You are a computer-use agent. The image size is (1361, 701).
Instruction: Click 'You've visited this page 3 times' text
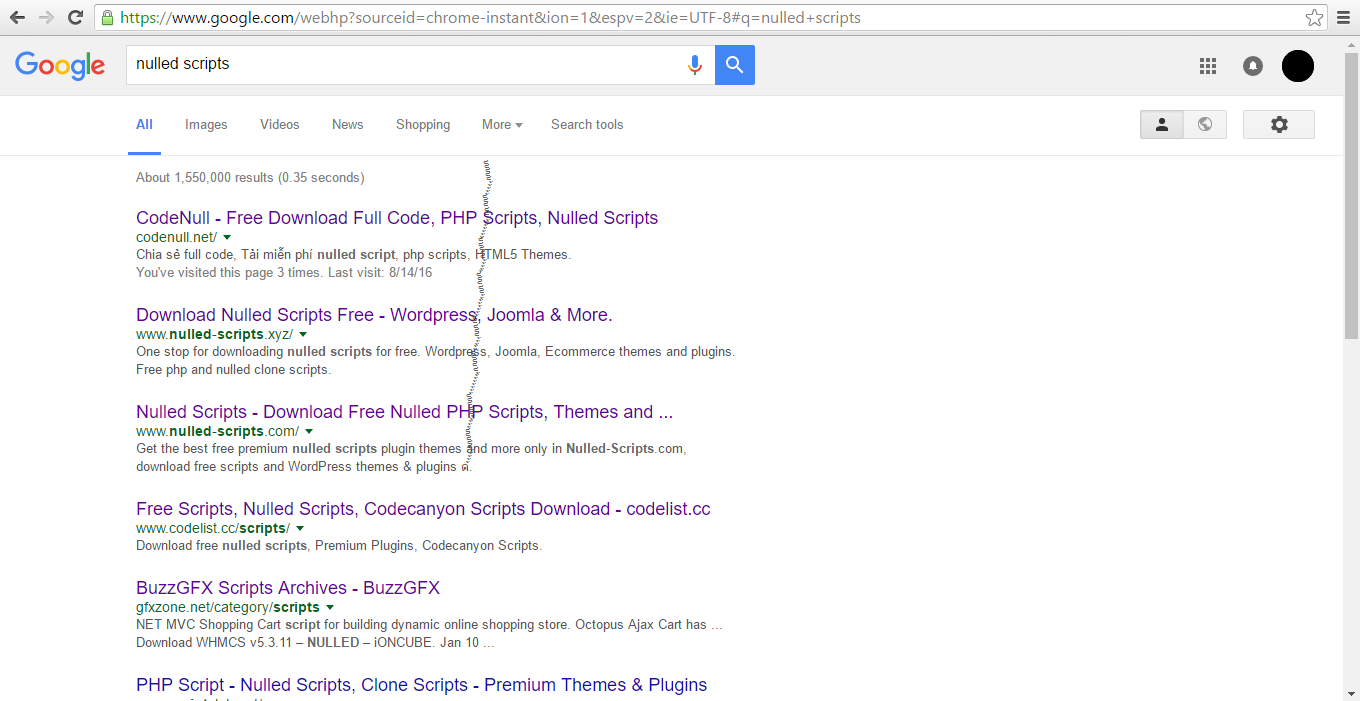tap(284, 273)
